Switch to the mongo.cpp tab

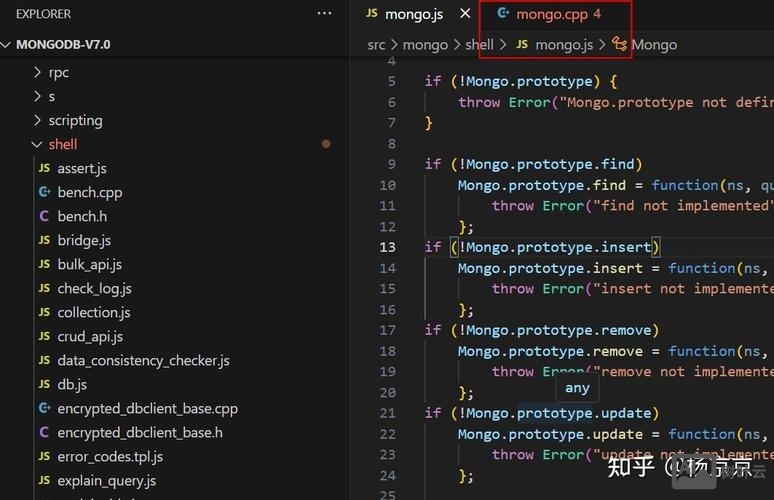tap(558, 14)
